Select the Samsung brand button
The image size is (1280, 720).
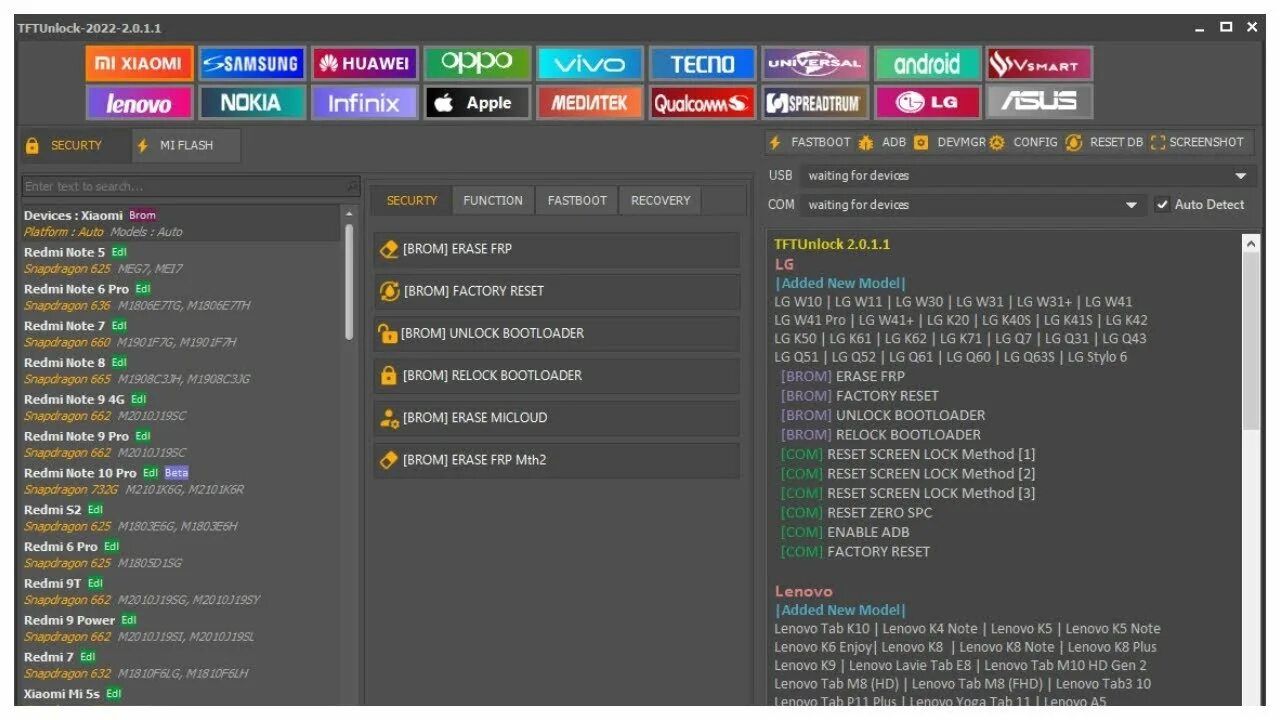[251, 64]
